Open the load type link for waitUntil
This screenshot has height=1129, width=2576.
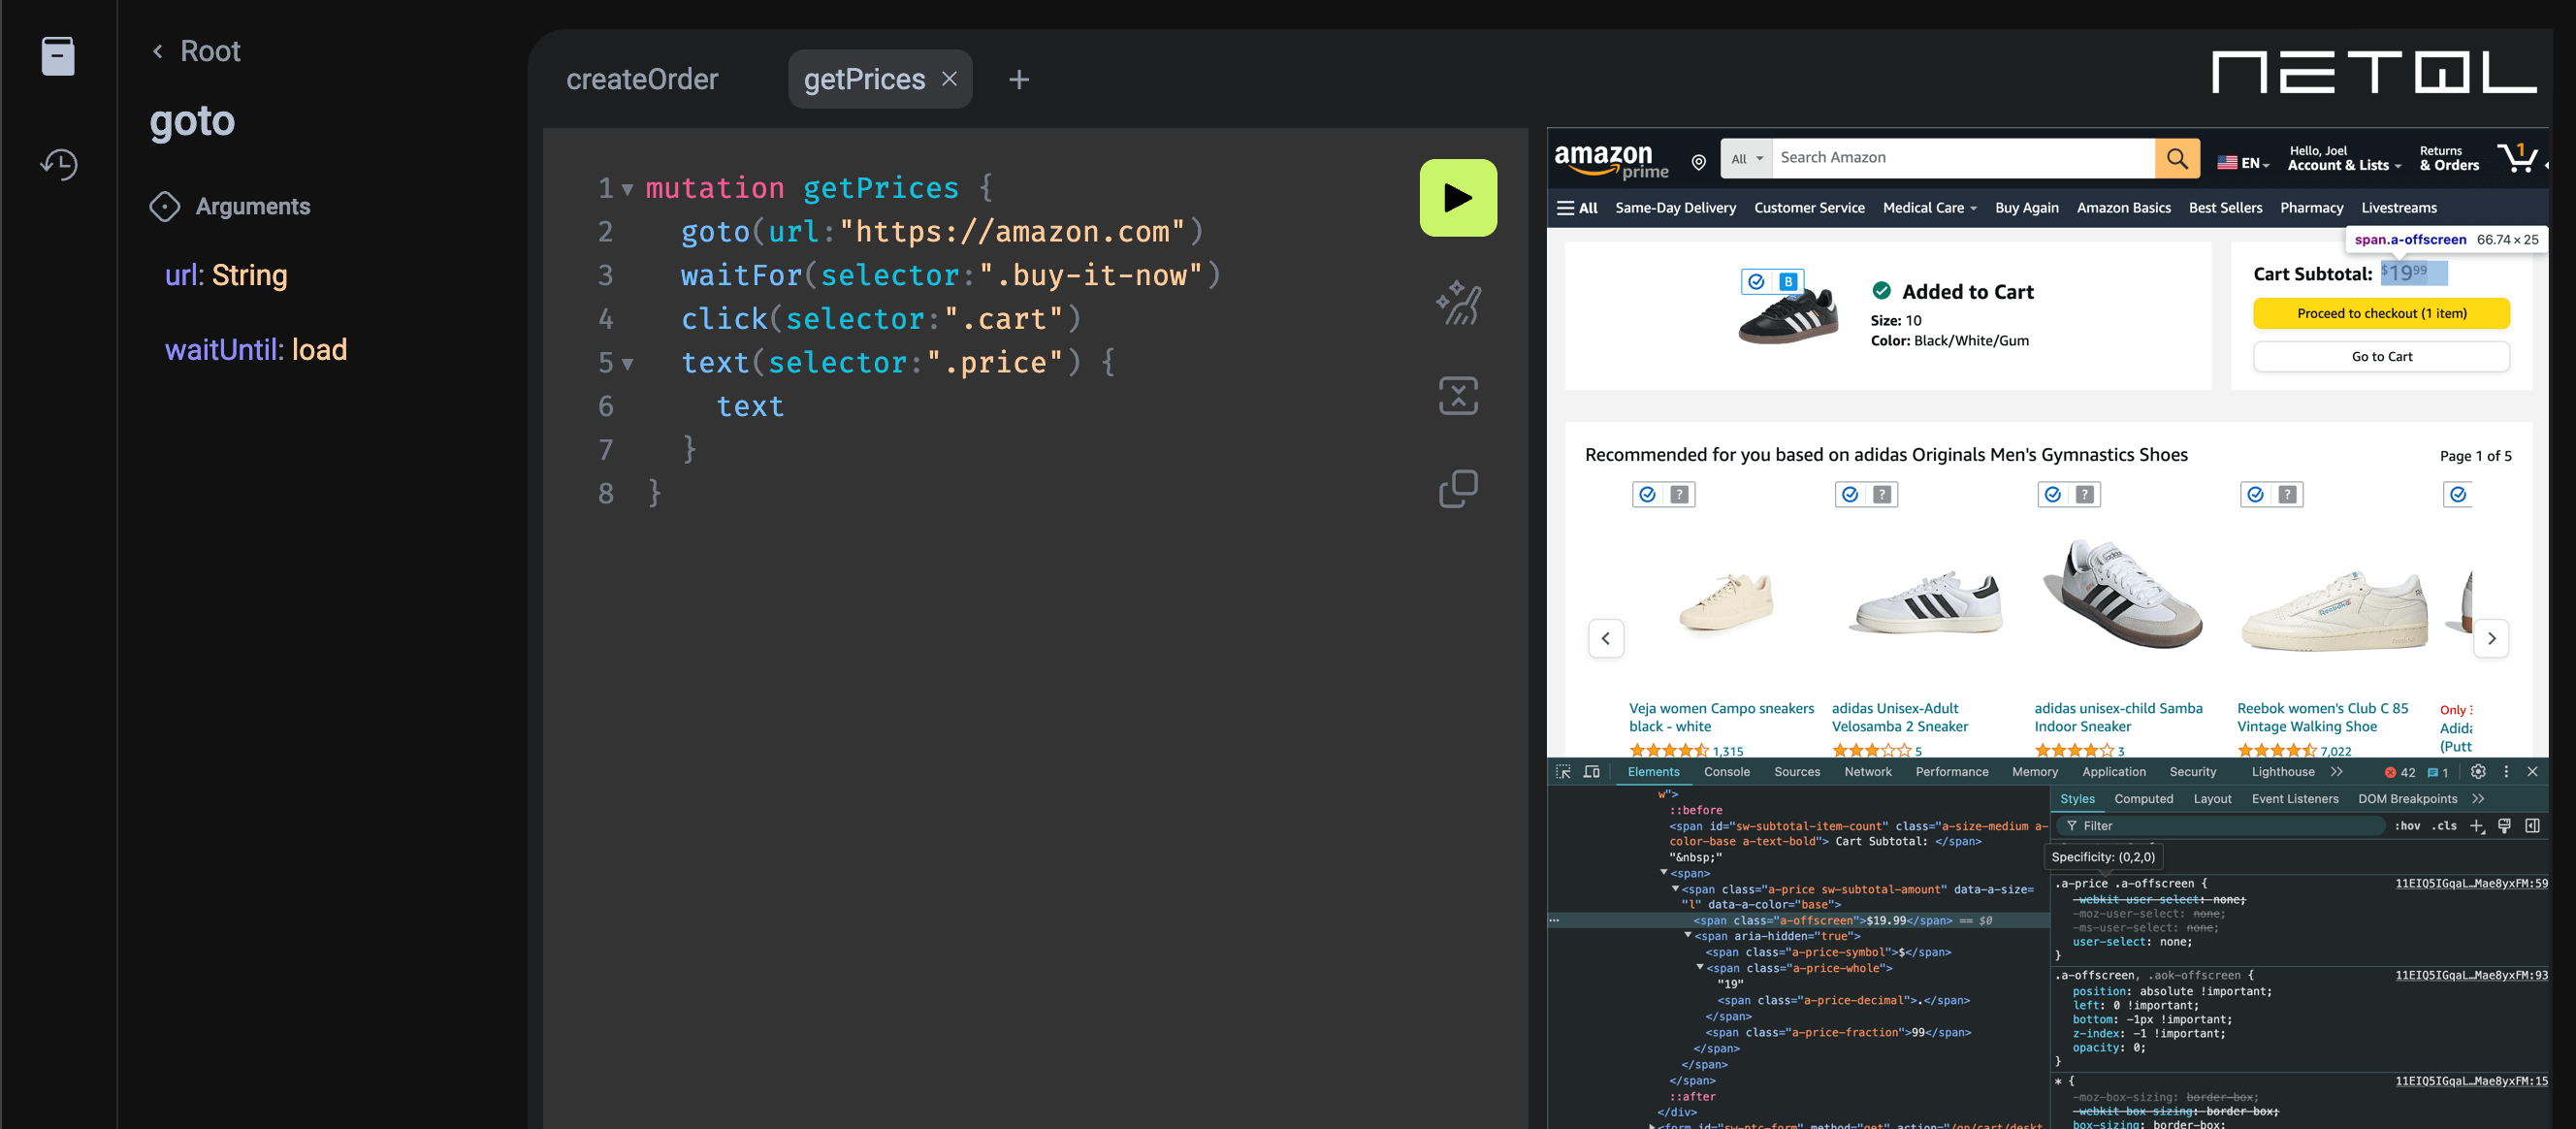(x=319, y=349)
